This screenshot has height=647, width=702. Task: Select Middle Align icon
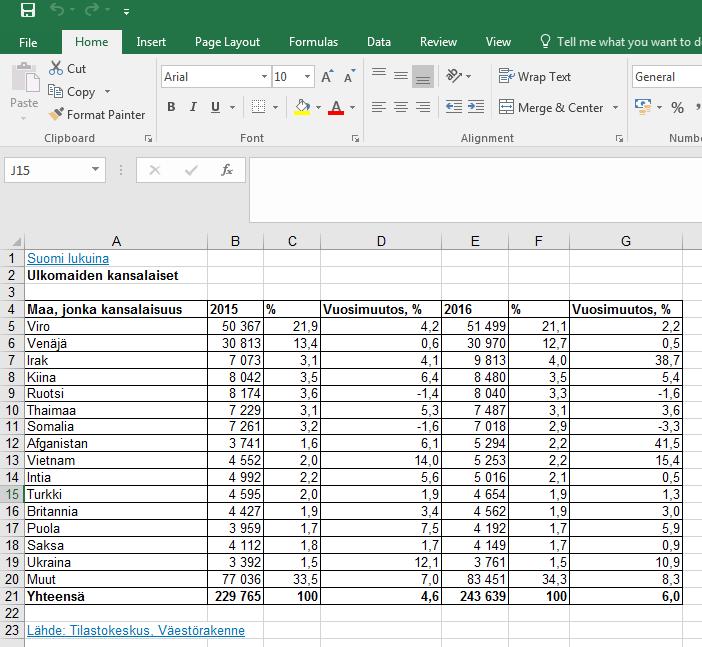click(x=401, y=76)
